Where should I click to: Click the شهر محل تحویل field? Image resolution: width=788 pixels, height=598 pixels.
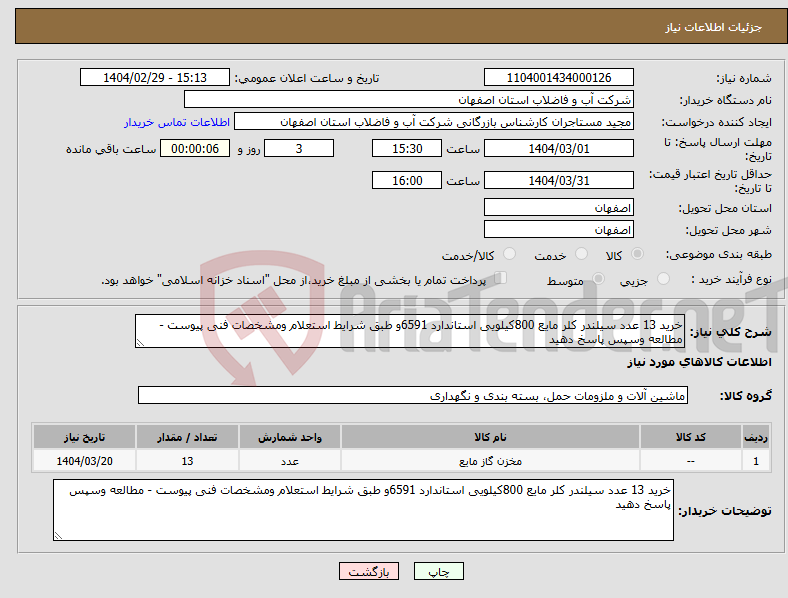click(x=558, y=229)
